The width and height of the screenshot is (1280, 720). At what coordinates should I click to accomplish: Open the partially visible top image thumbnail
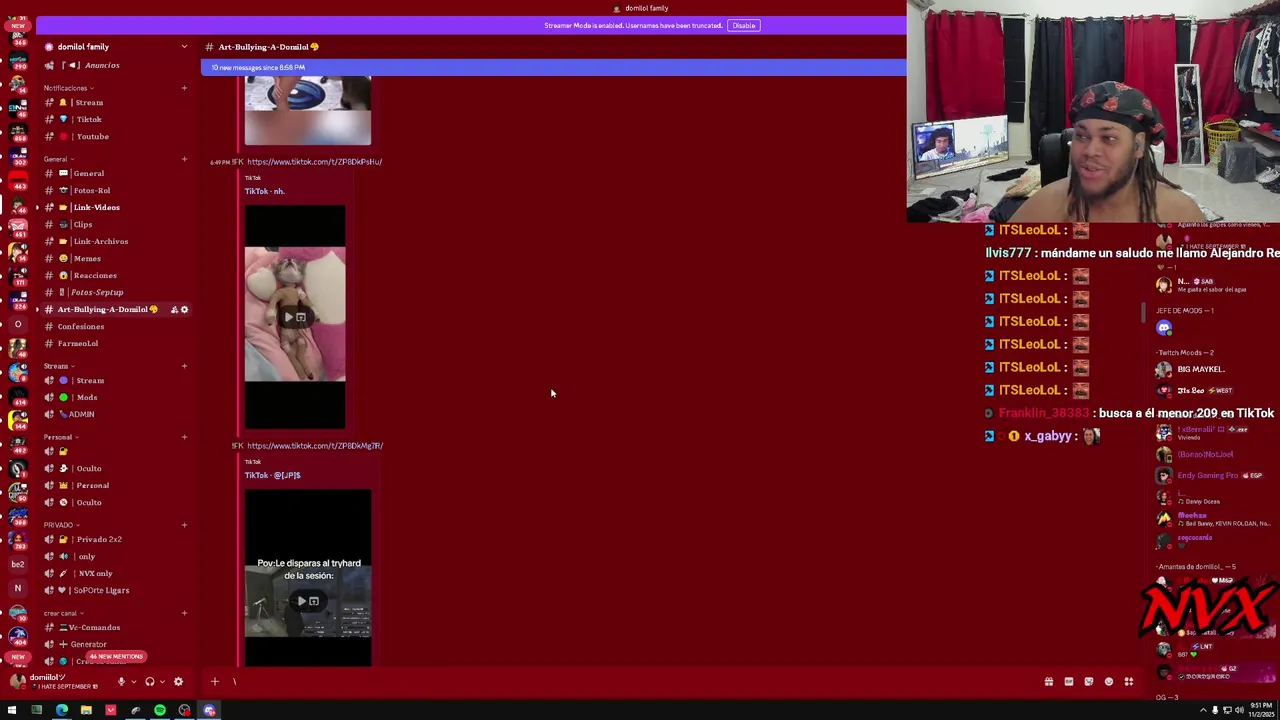point(308,111)
